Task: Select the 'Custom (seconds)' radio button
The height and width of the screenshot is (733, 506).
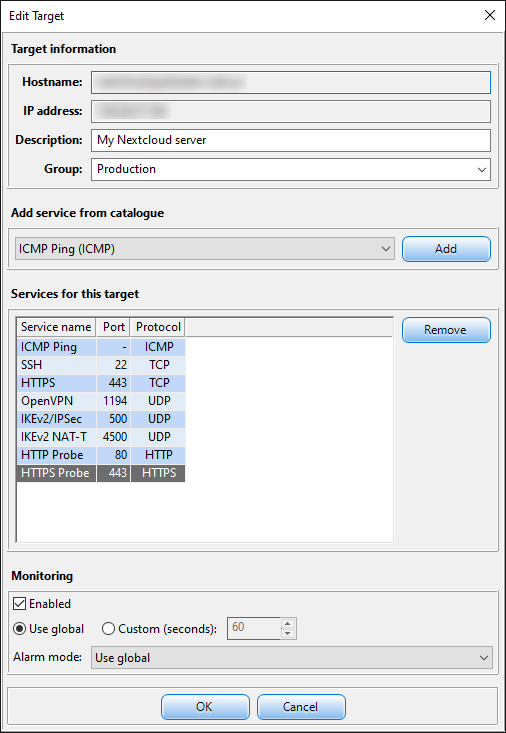Action: tap(108, 629)
